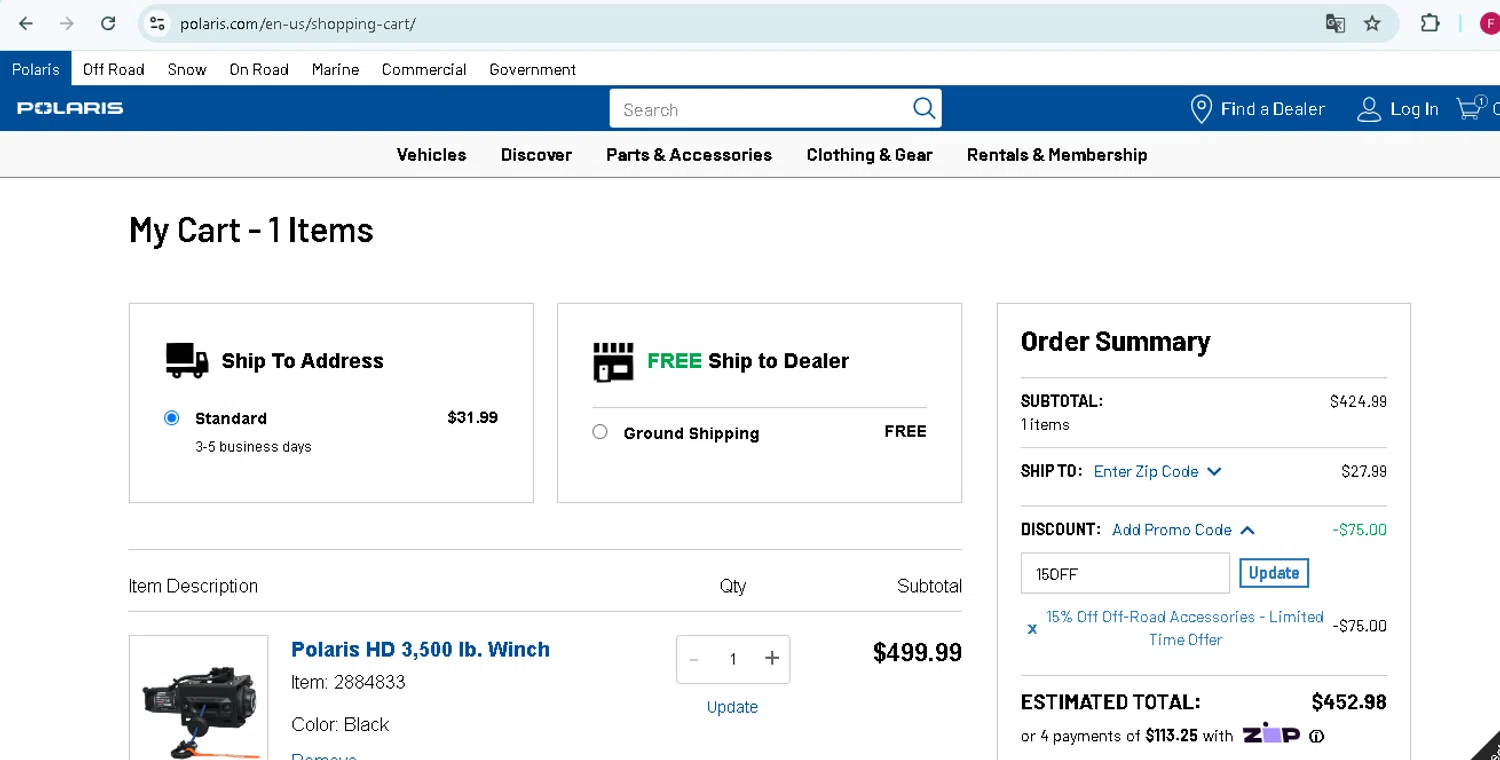
Task: Click the Log In user icon
Action: pyautogui.click(x=1368, y=109)
